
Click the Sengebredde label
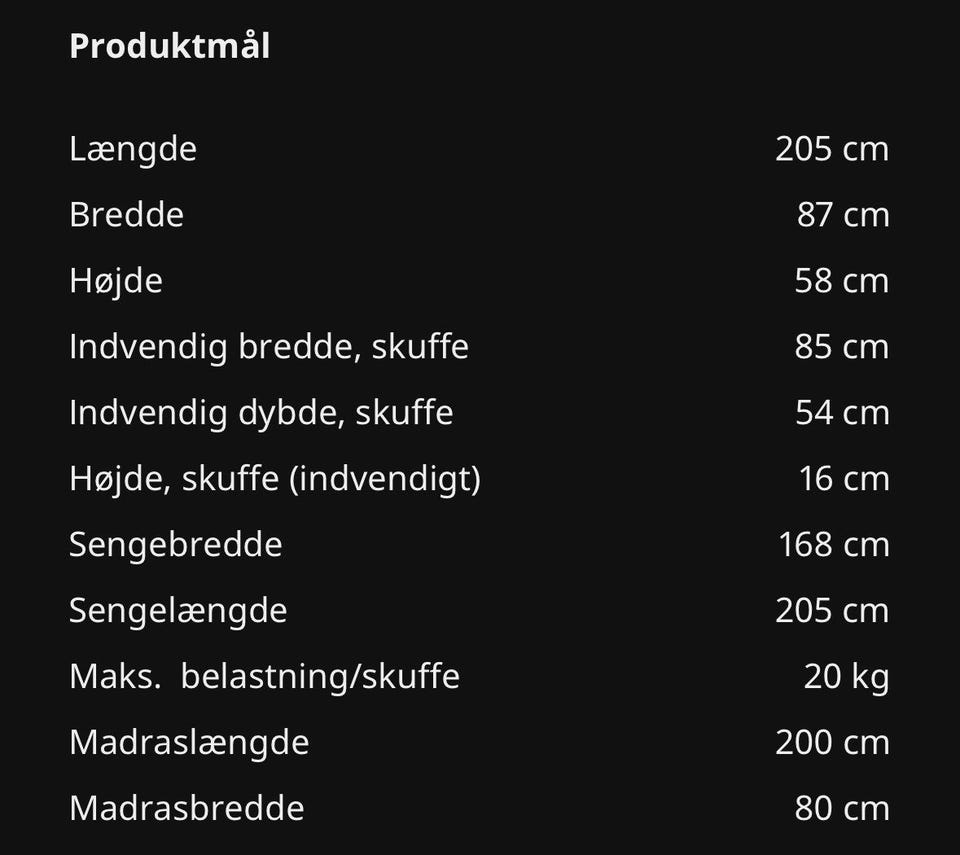tap(175, 545)
